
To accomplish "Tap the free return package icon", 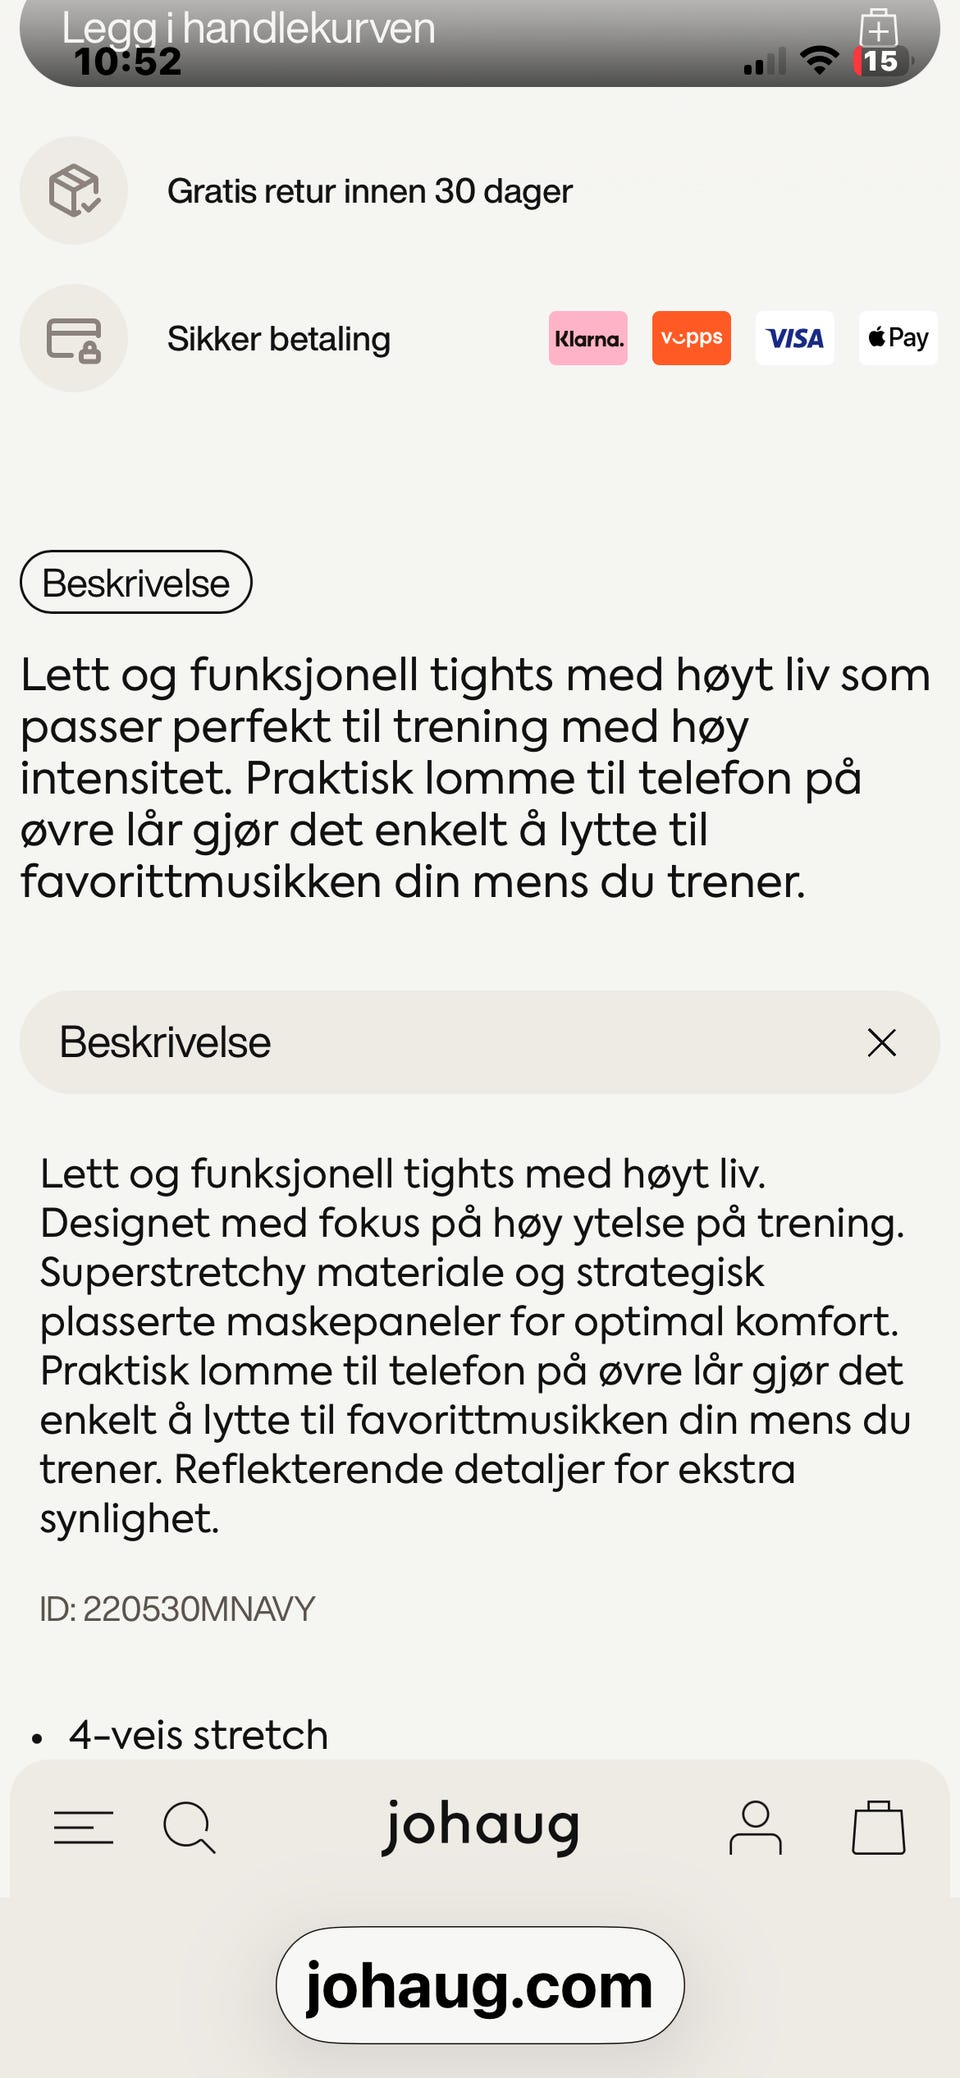I will pyautogui.click(x=74, y=190).
